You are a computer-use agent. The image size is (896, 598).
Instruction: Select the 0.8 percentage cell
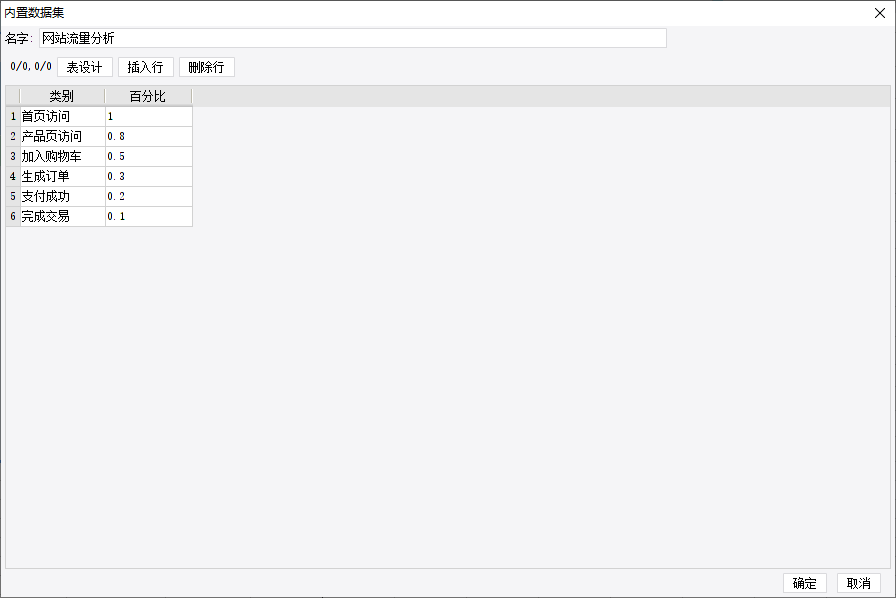coord(149,137)
